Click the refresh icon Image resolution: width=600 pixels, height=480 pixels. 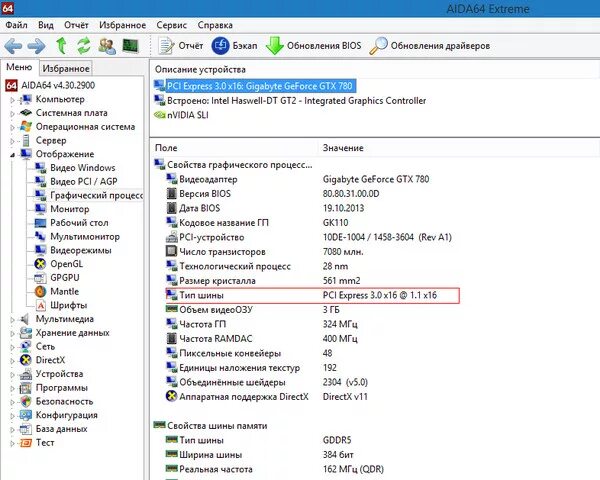[84, 46]
